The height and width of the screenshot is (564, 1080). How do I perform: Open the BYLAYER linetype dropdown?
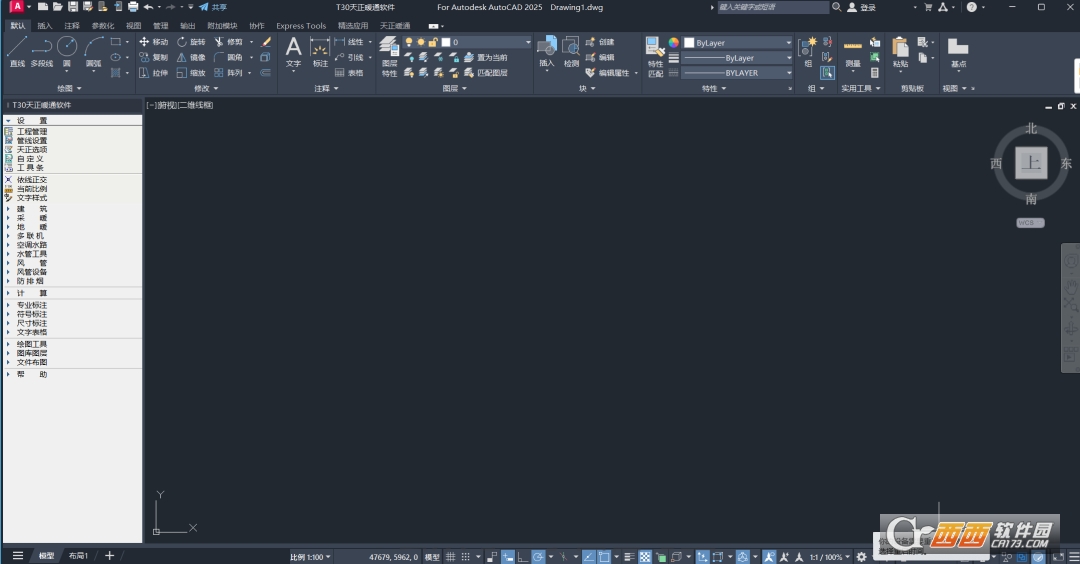737,73
